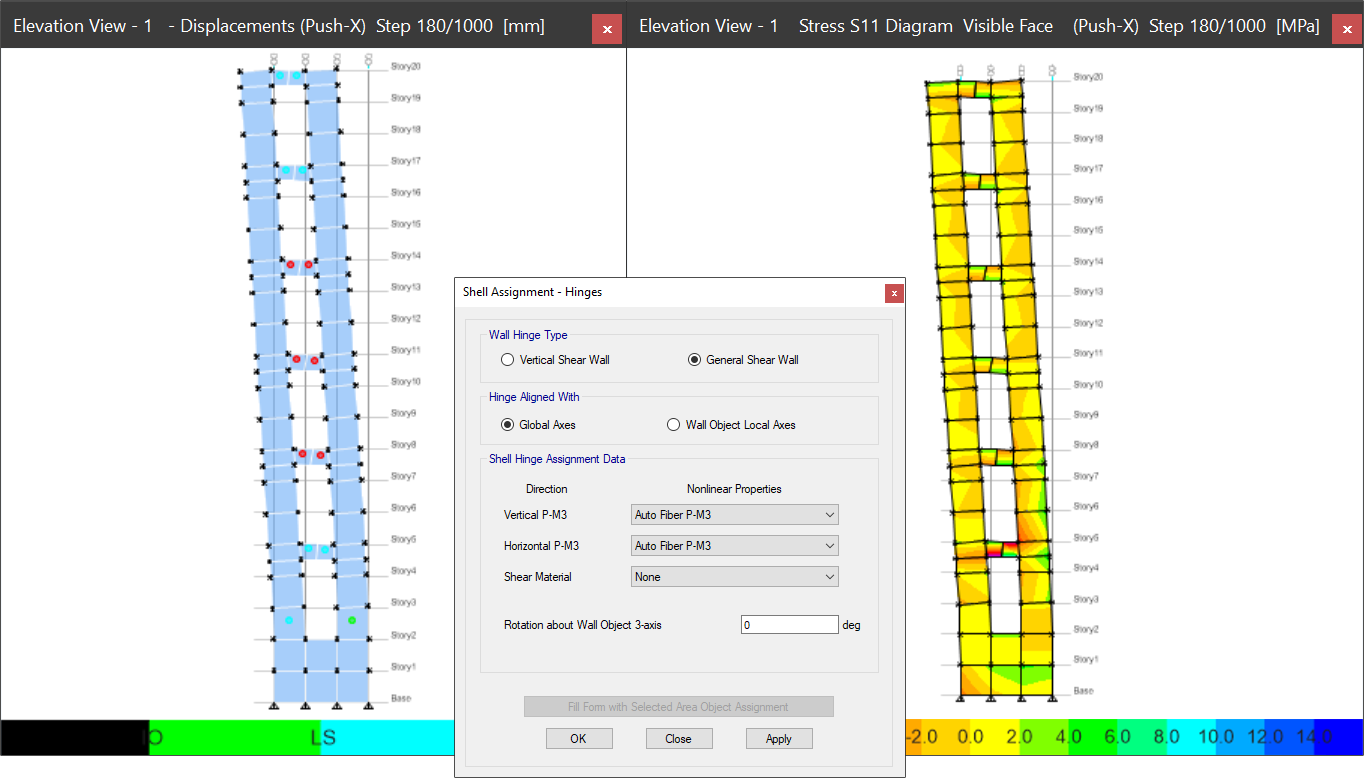Open the Shear Material dropdown
Viewport: 1364px width, 778px height.
coord(735,577)
